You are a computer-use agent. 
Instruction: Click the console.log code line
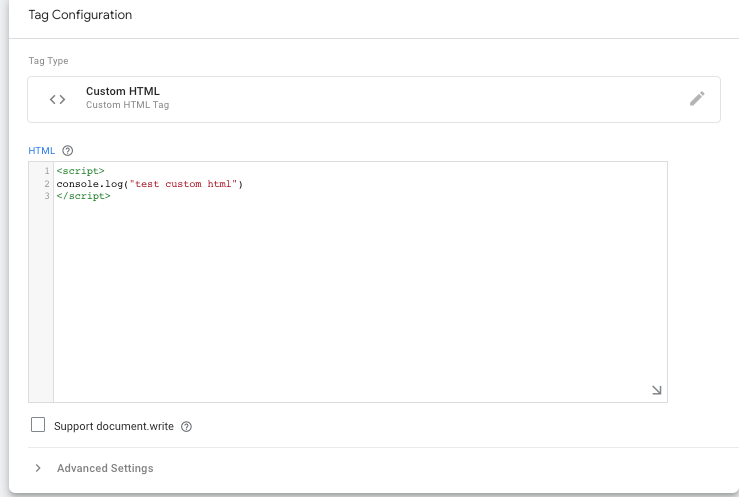click(149, 184)
